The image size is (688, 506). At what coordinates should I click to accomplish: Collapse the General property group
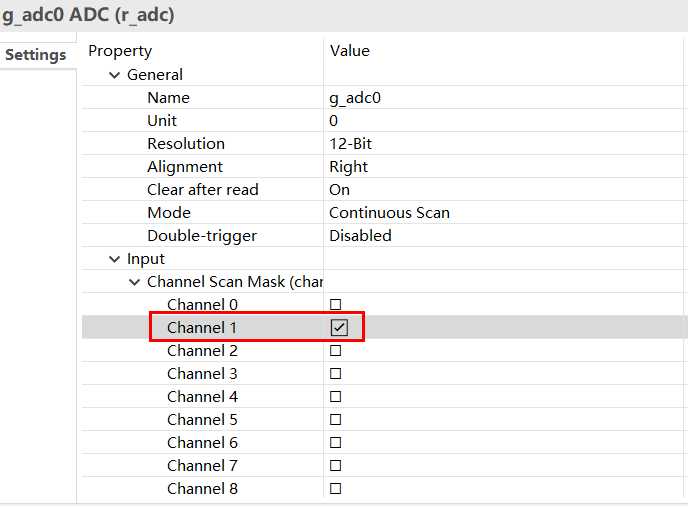coord(115,75)
